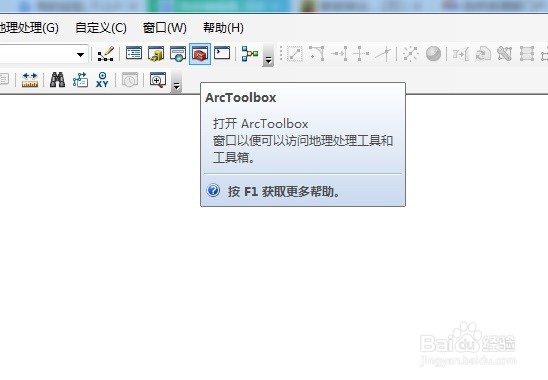This screenshot has height=380, width=548.
Task: Open the Find Route tool icon
Action: click(x=80, y=80)
